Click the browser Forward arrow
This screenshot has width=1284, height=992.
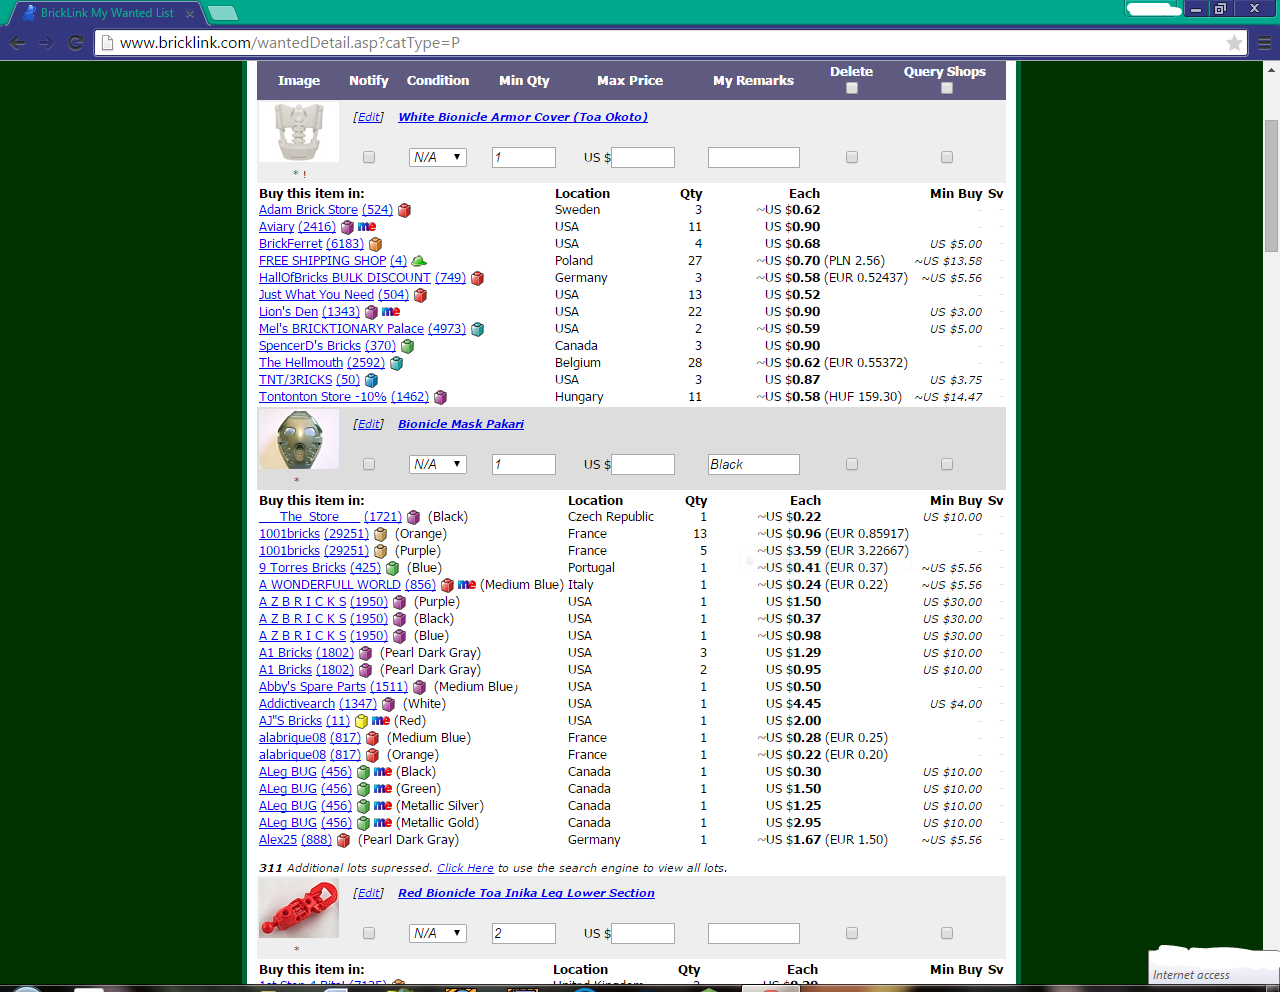46,43
